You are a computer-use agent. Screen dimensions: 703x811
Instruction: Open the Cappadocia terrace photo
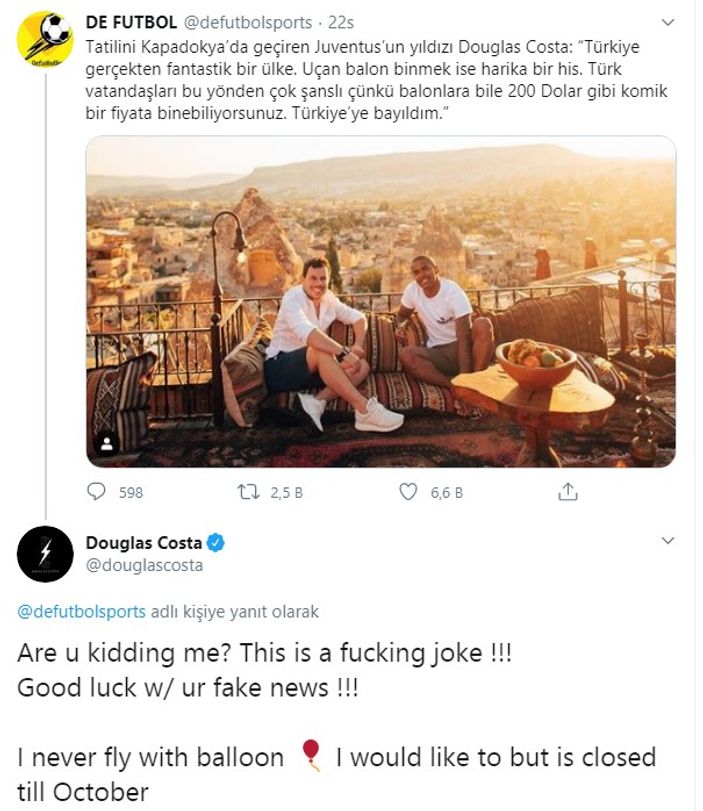(380, 300)
